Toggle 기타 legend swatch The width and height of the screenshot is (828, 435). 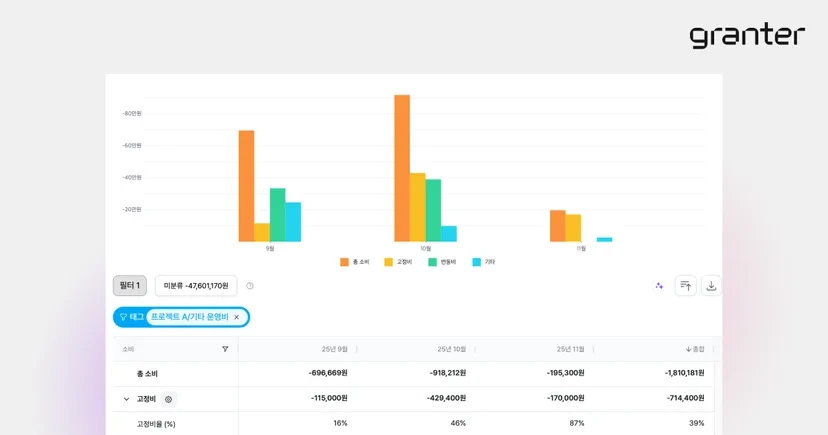point(476,262)
